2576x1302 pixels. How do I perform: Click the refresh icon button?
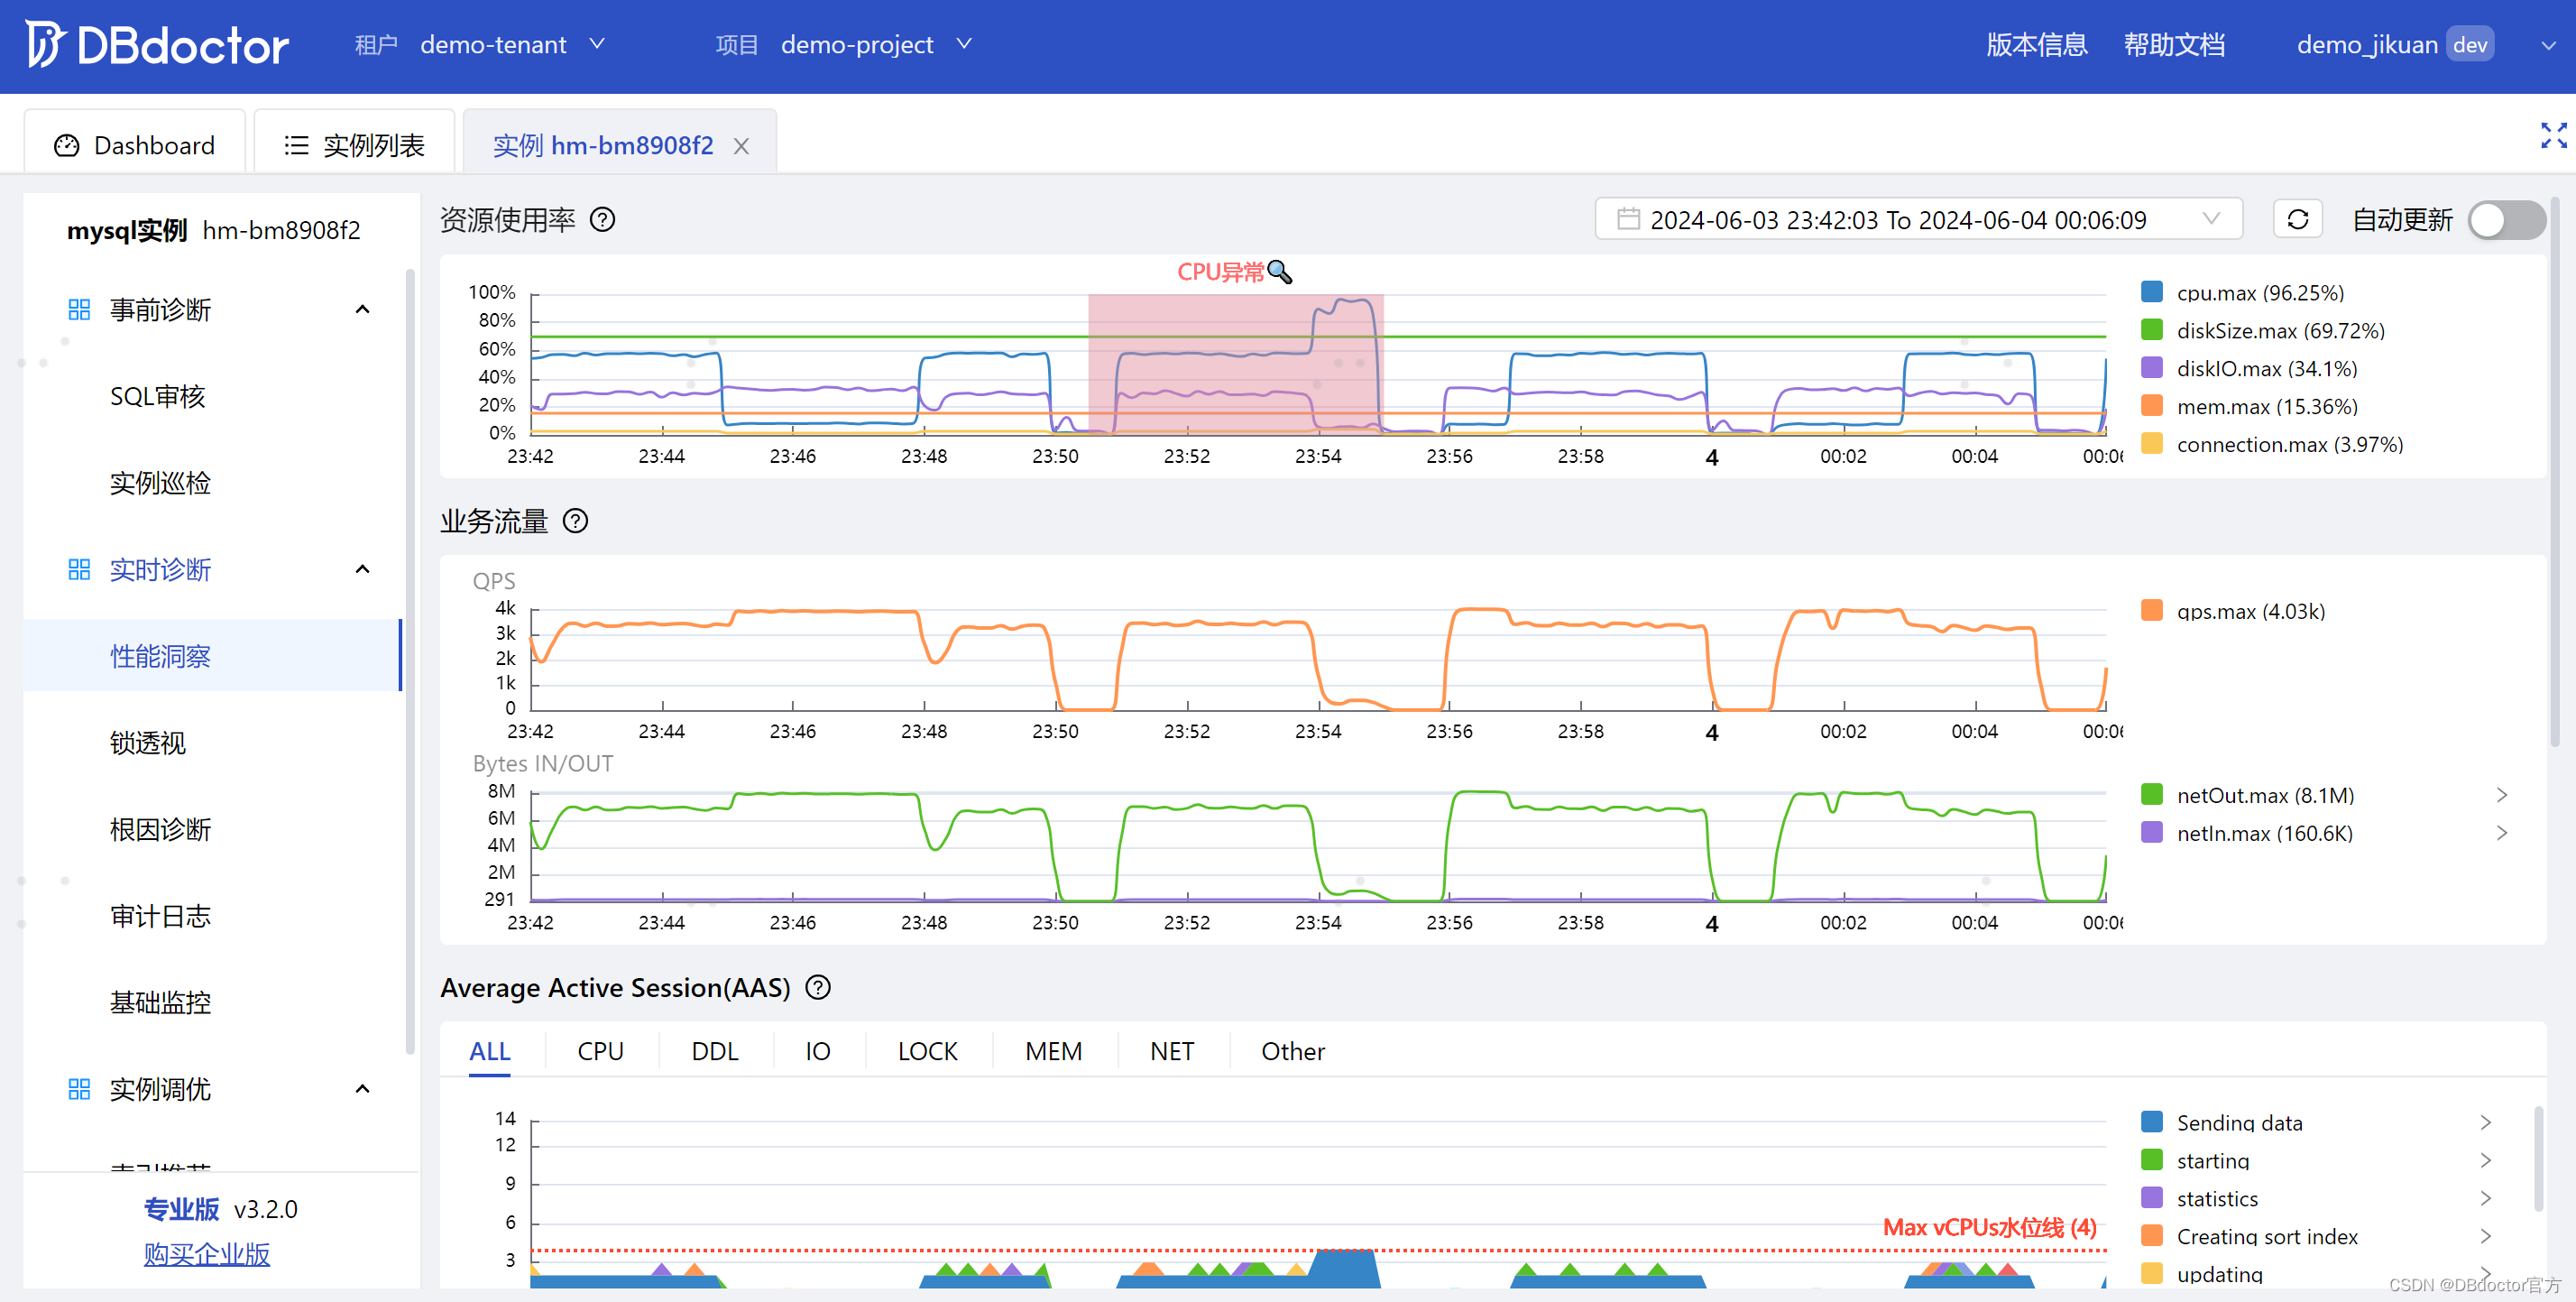click(x=2296, y=219)
